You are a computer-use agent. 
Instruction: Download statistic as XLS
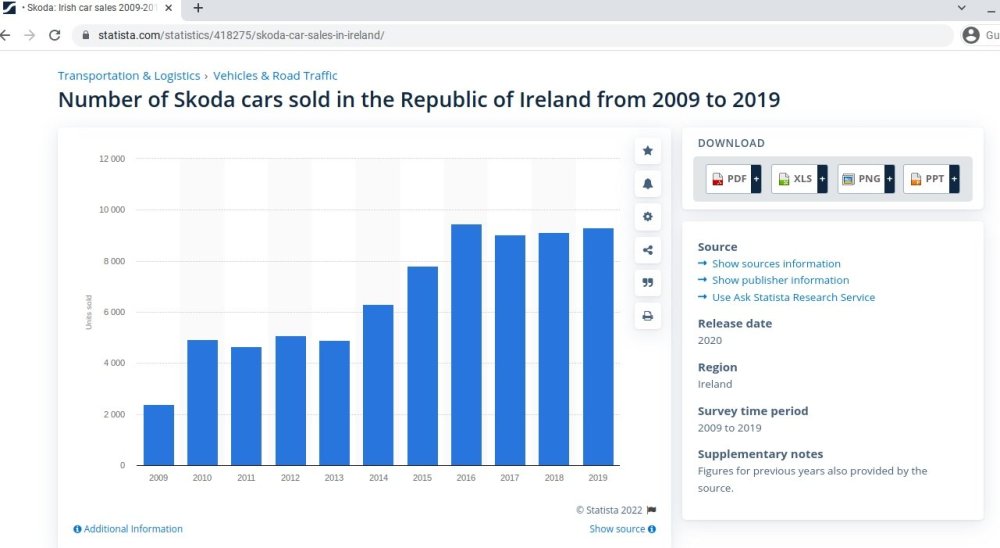795,179
